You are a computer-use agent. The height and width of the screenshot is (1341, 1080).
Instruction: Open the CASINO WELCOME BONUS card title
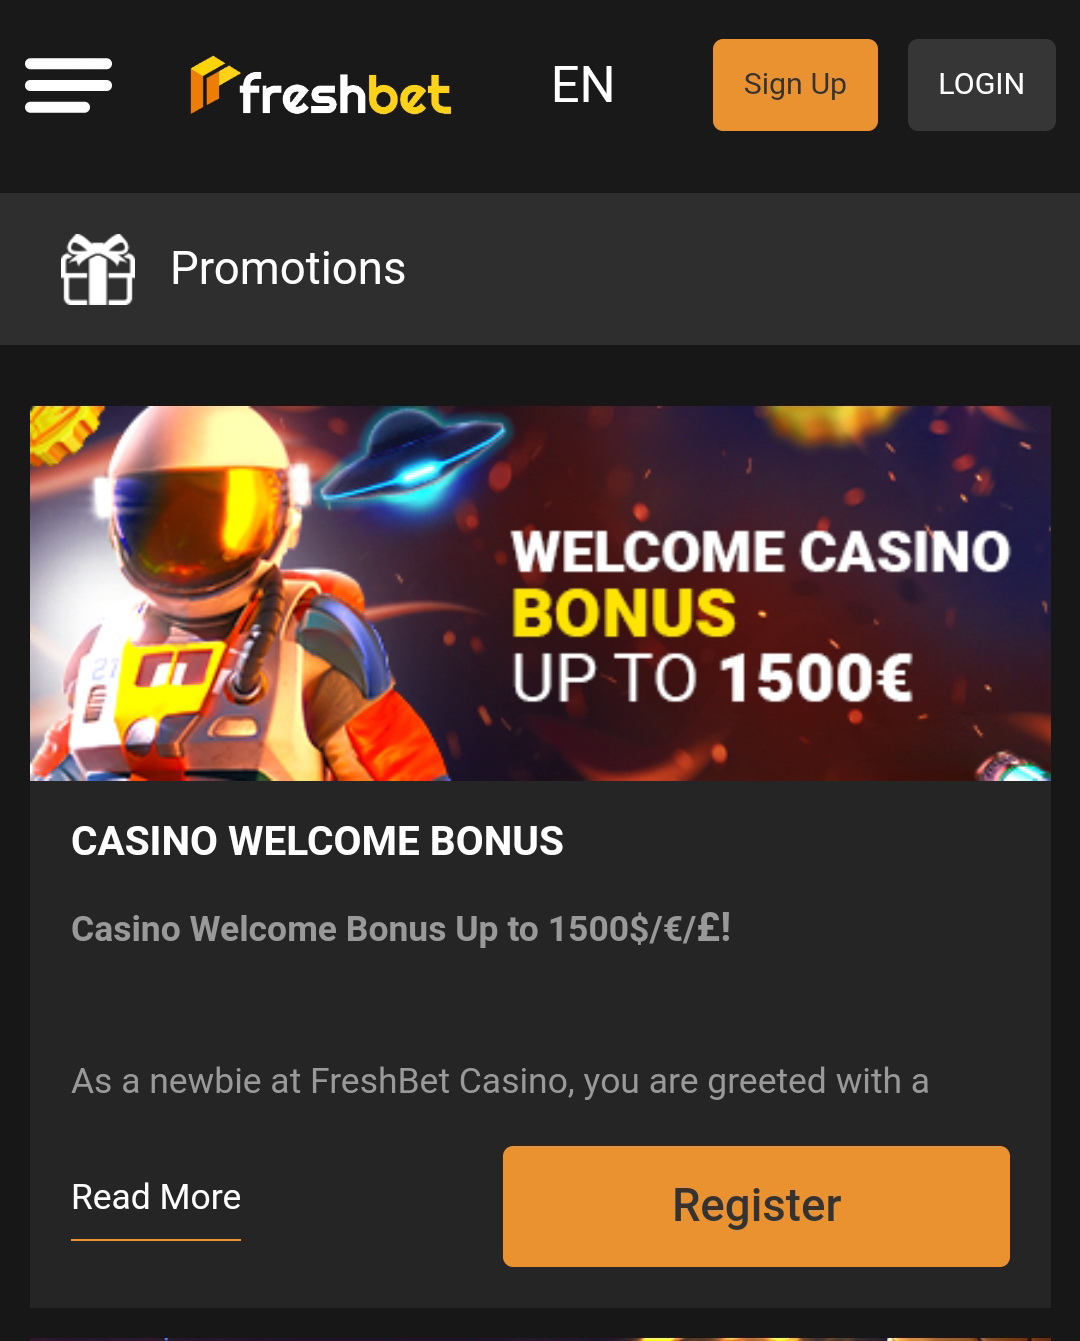[x=317, y=841]
